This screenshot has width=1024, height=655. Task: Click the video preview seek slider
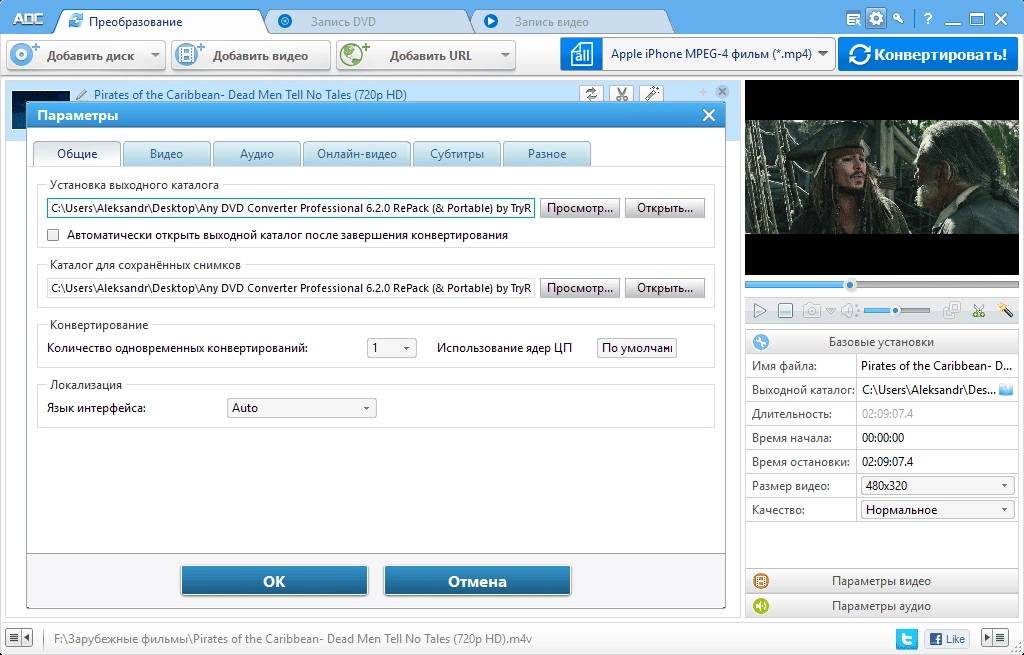882,285
